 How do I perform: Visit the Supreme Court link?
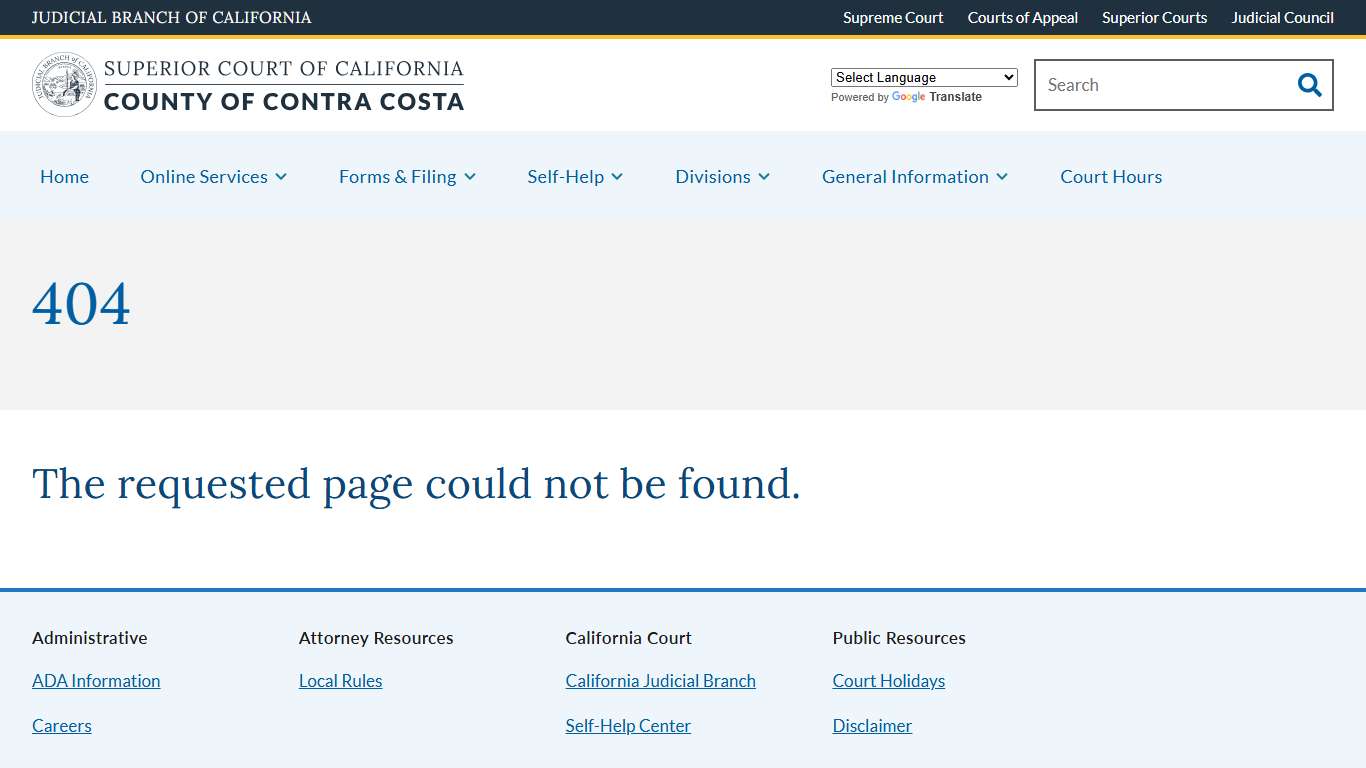[893, 17]
